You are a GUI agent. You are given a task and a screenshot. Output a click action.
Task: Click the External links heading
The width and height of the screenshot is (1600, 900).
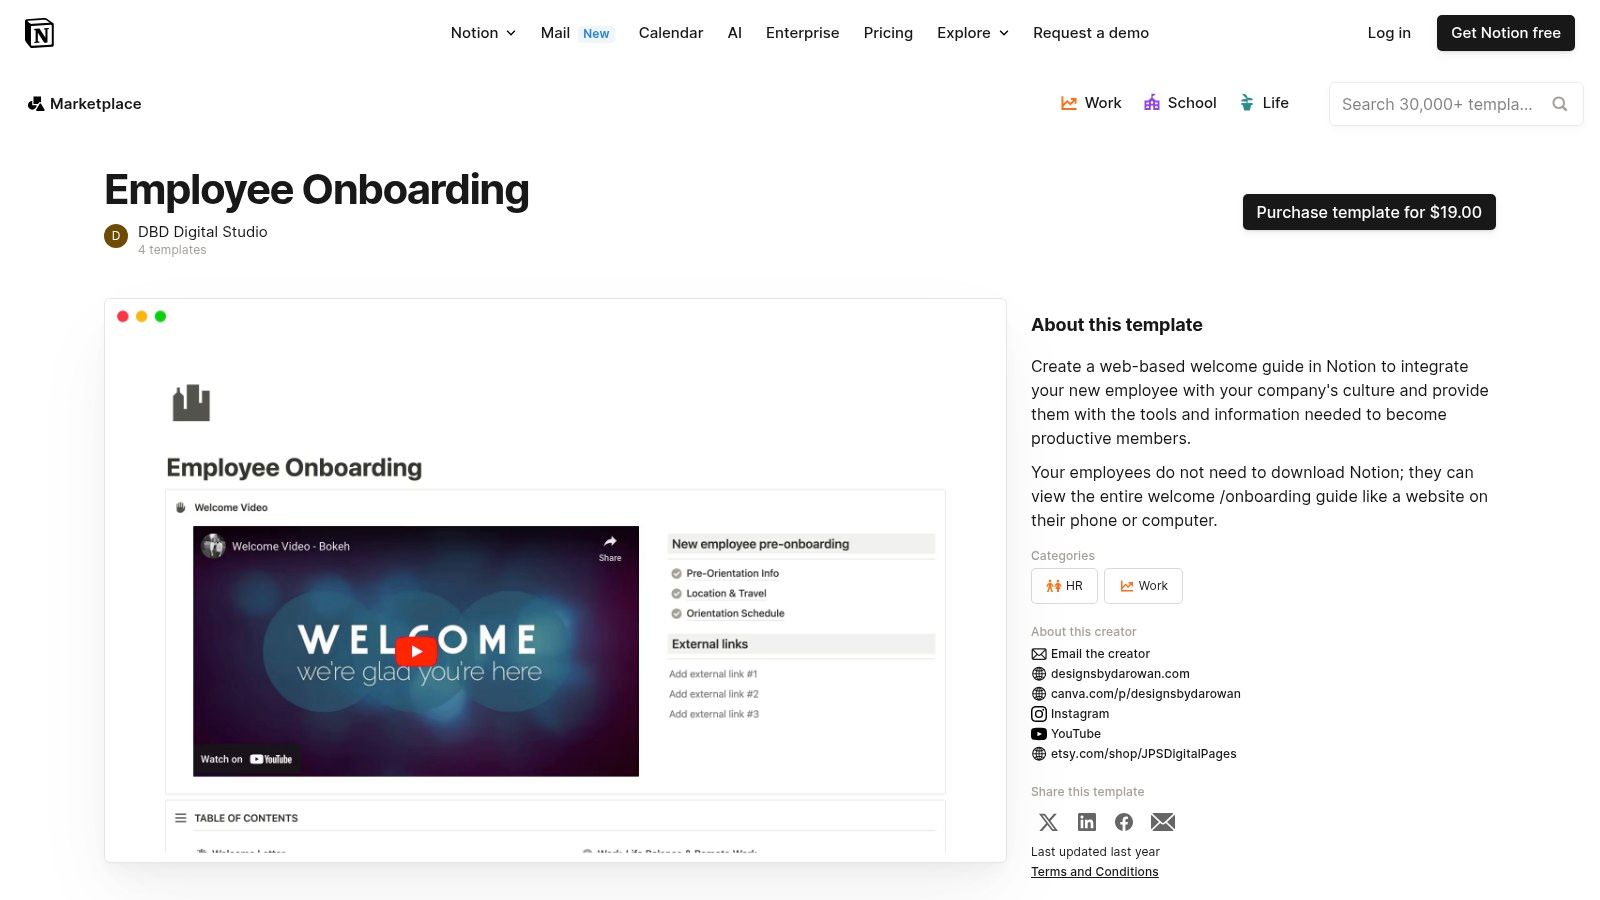click(710, 644)
